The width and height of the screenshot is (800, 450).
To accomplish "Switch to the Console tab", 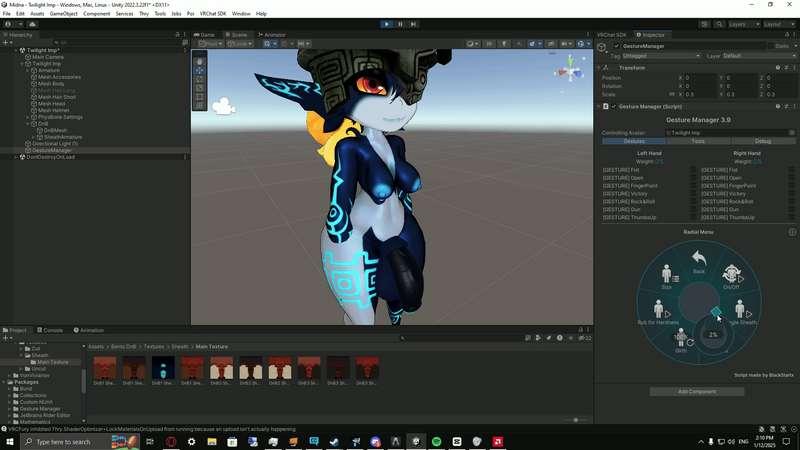I will click(x=52, y=330).
